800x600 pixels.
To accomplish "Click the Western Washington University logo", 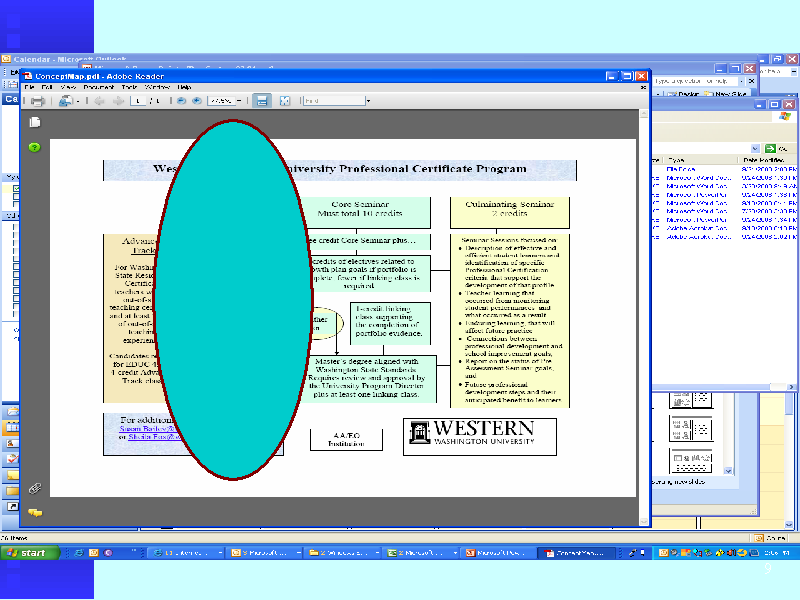I will click(480, 437).
